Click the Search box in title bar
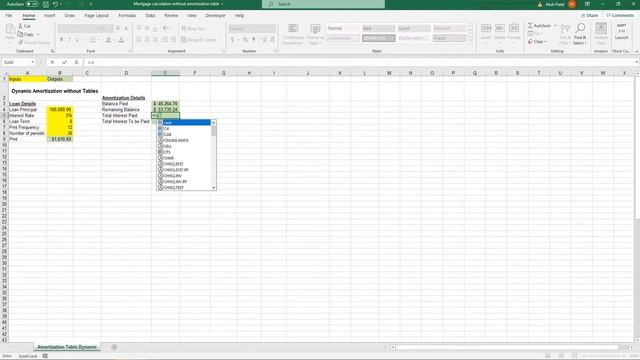Image resolution: width=640 pixels, height=360 pixels. [323, 4]
